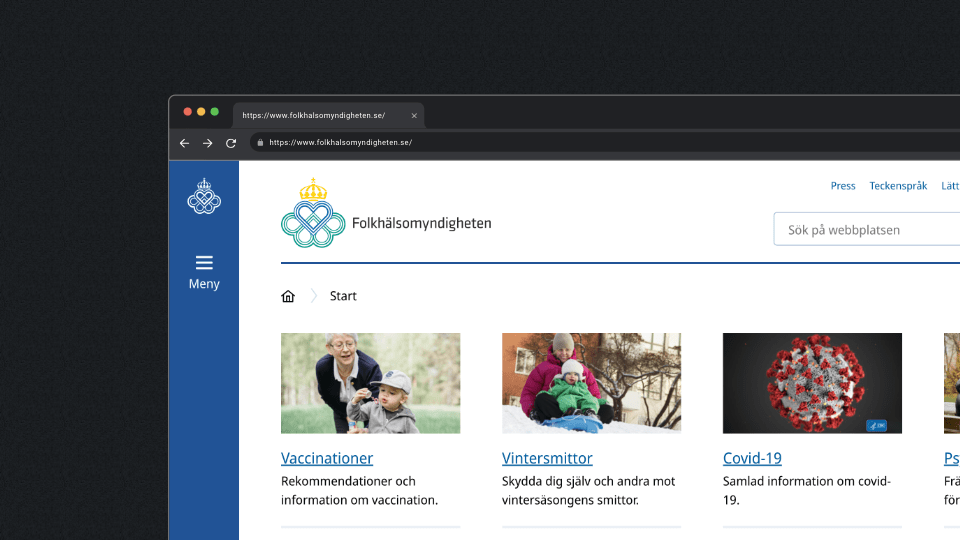Click the URL address bar text
This screenshot has height=540, width=960.
[340, 143]
